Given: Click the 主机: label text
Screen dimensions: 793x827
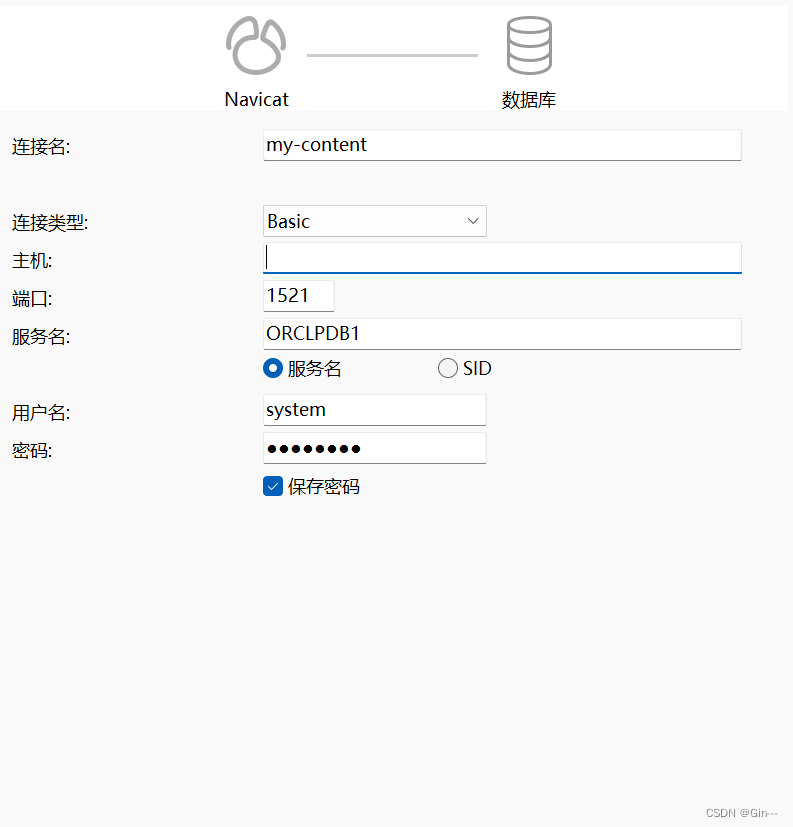Looking at the screenshot, I should click(32, 261).
